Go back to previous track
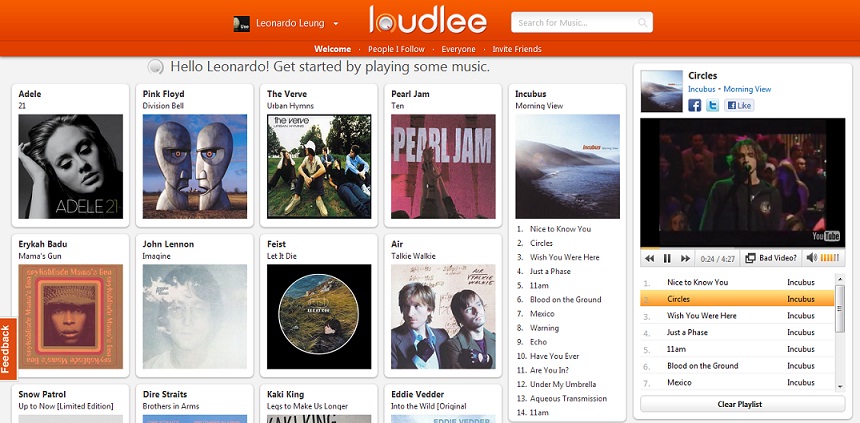 pyautogui.click(x=649, y=258)
